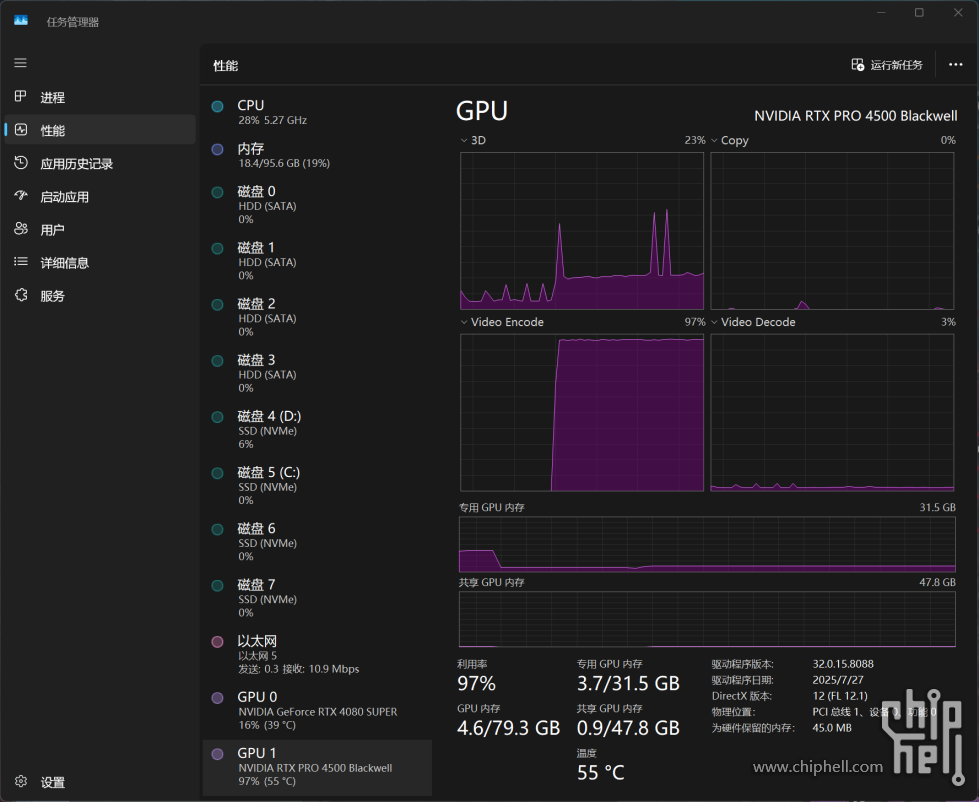Open the 用户 tab

(100, 230)
